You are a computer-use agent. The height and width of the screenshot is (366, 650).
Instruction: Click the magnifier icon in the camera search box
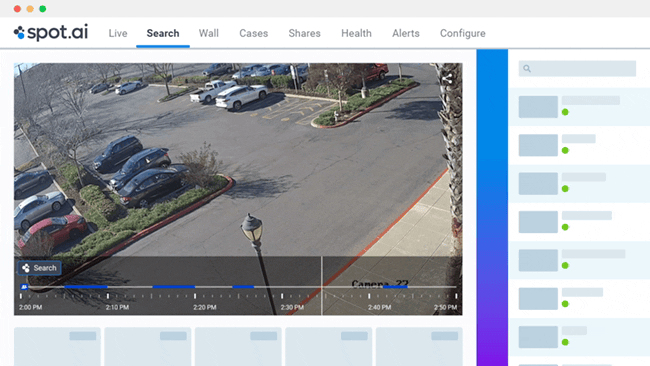point(527,68)
